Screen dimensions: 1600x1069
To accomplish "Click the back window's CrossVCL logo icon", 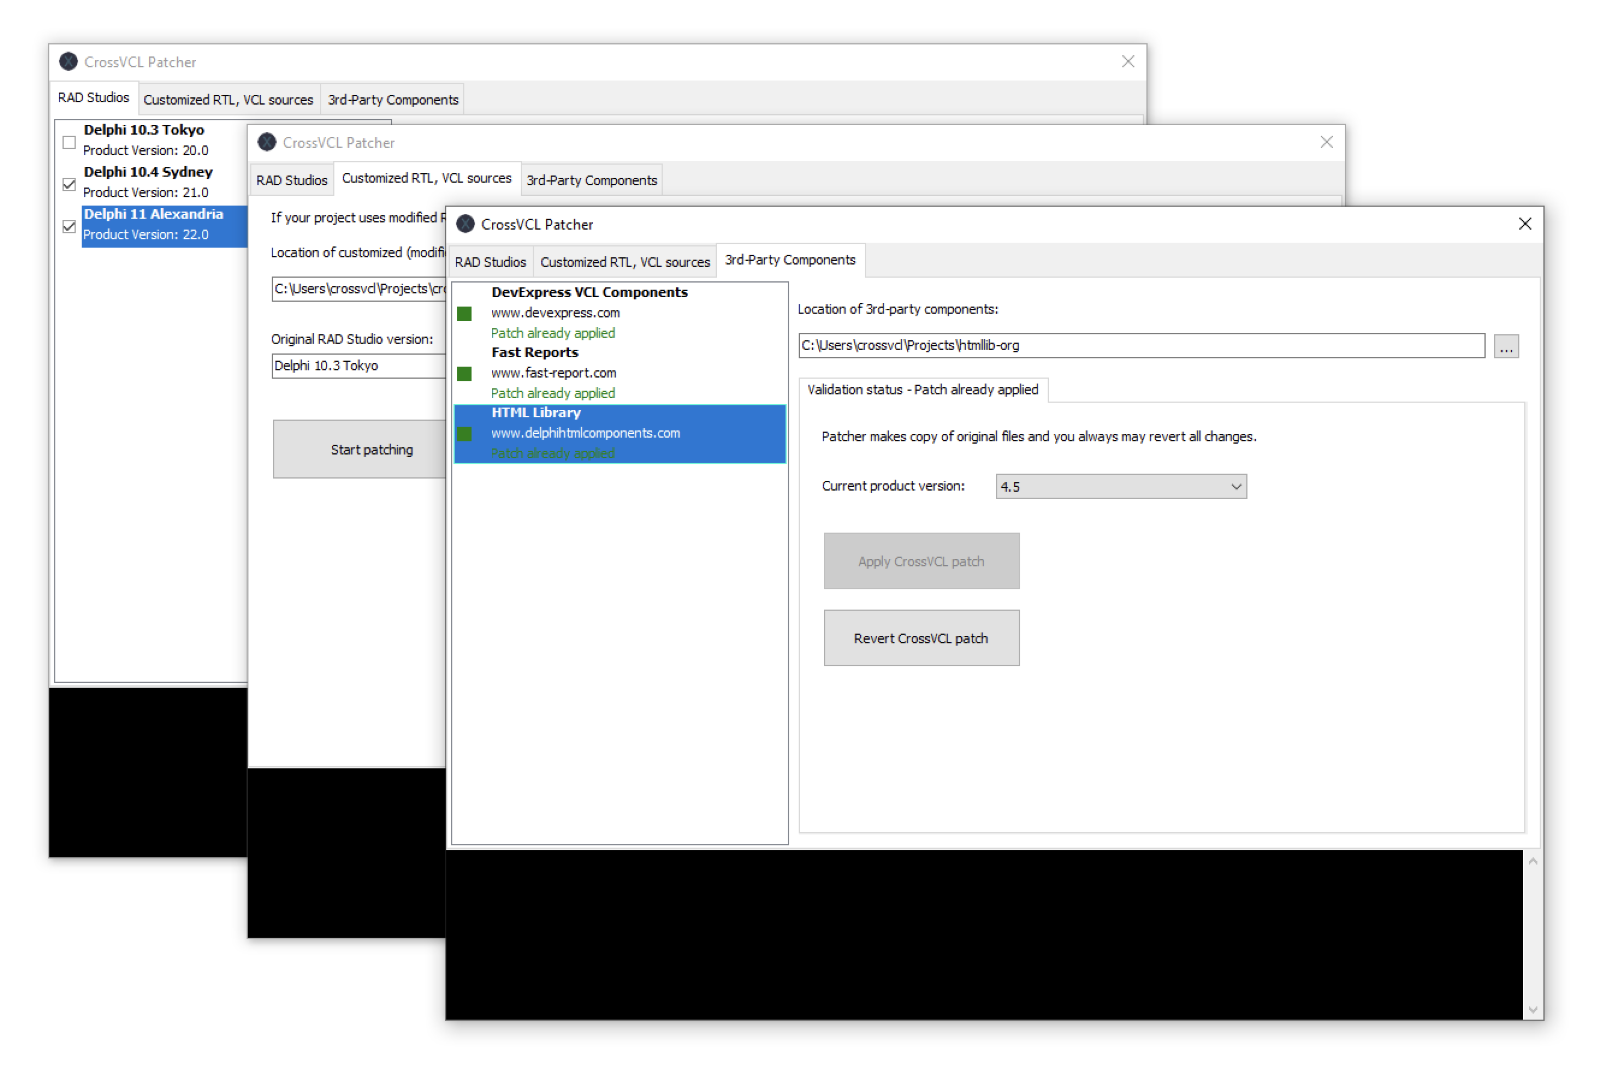I will click(69, 61).
